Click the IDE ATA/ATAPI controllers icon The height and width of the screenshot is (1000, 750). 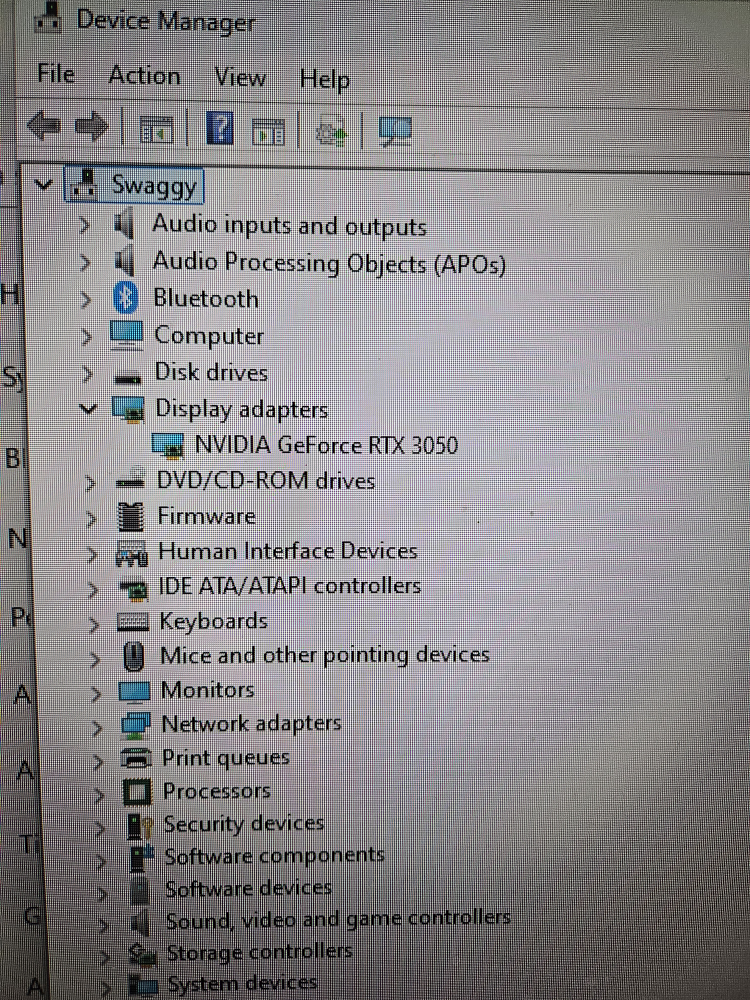tap(135, 589)
